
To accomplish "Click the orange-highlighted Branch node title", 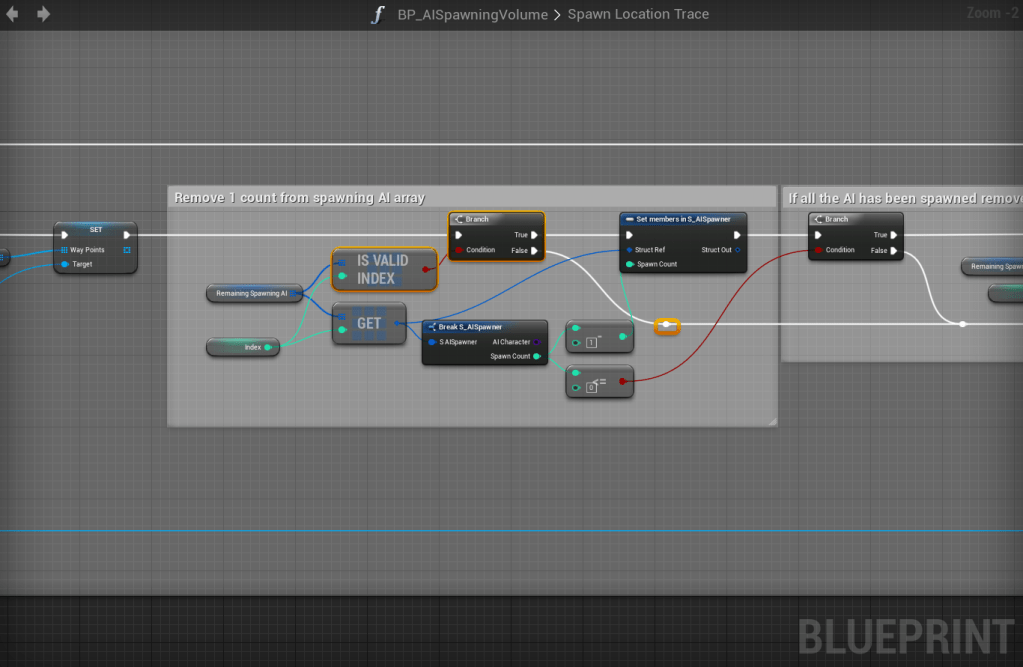I will click(496, 219).
